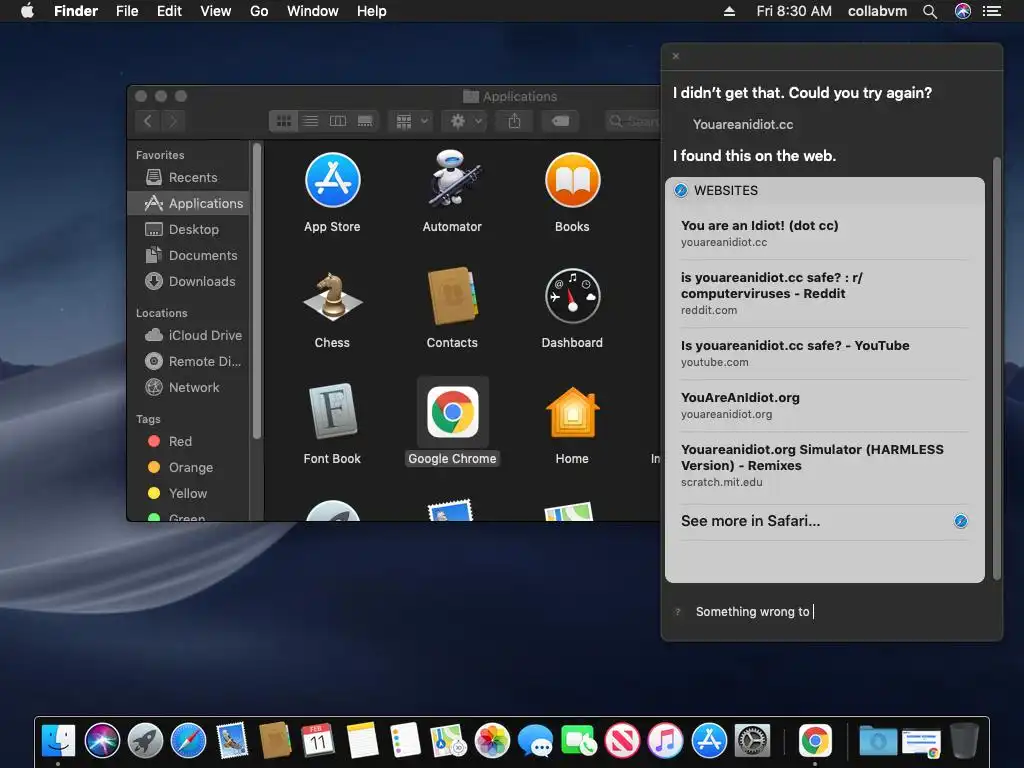
Task: Open System Preferences from the Dock
Action: (x=752, y=741)
